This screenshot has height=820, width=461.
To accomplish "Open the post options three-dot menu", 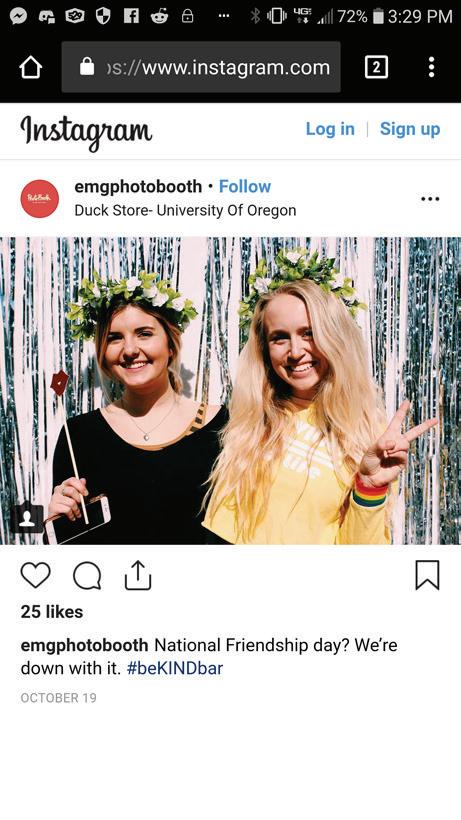I will [430, 199].
